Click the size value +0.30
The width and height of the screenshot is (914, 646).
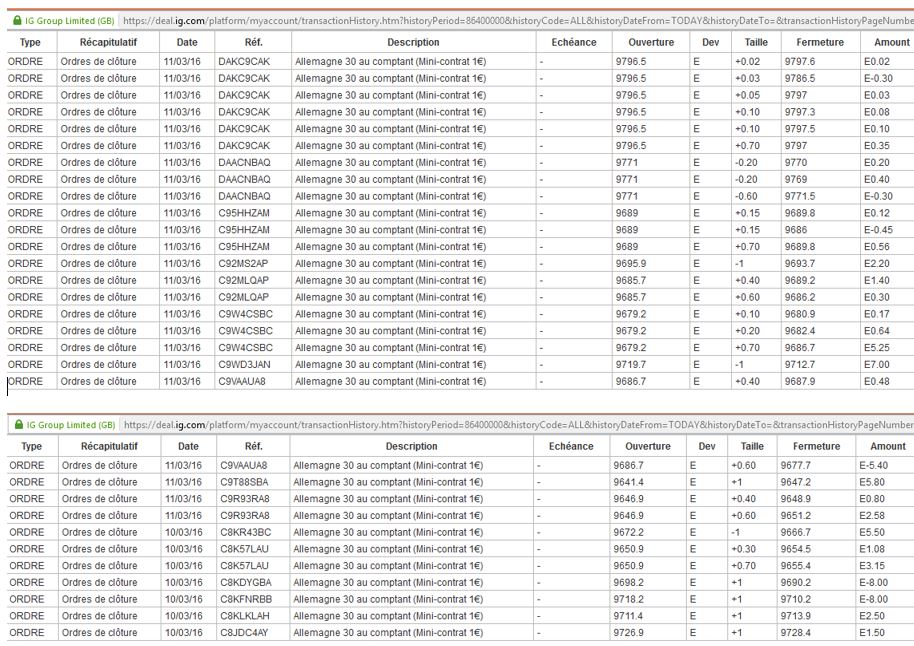pyautogui.click(x=743, y=549)
